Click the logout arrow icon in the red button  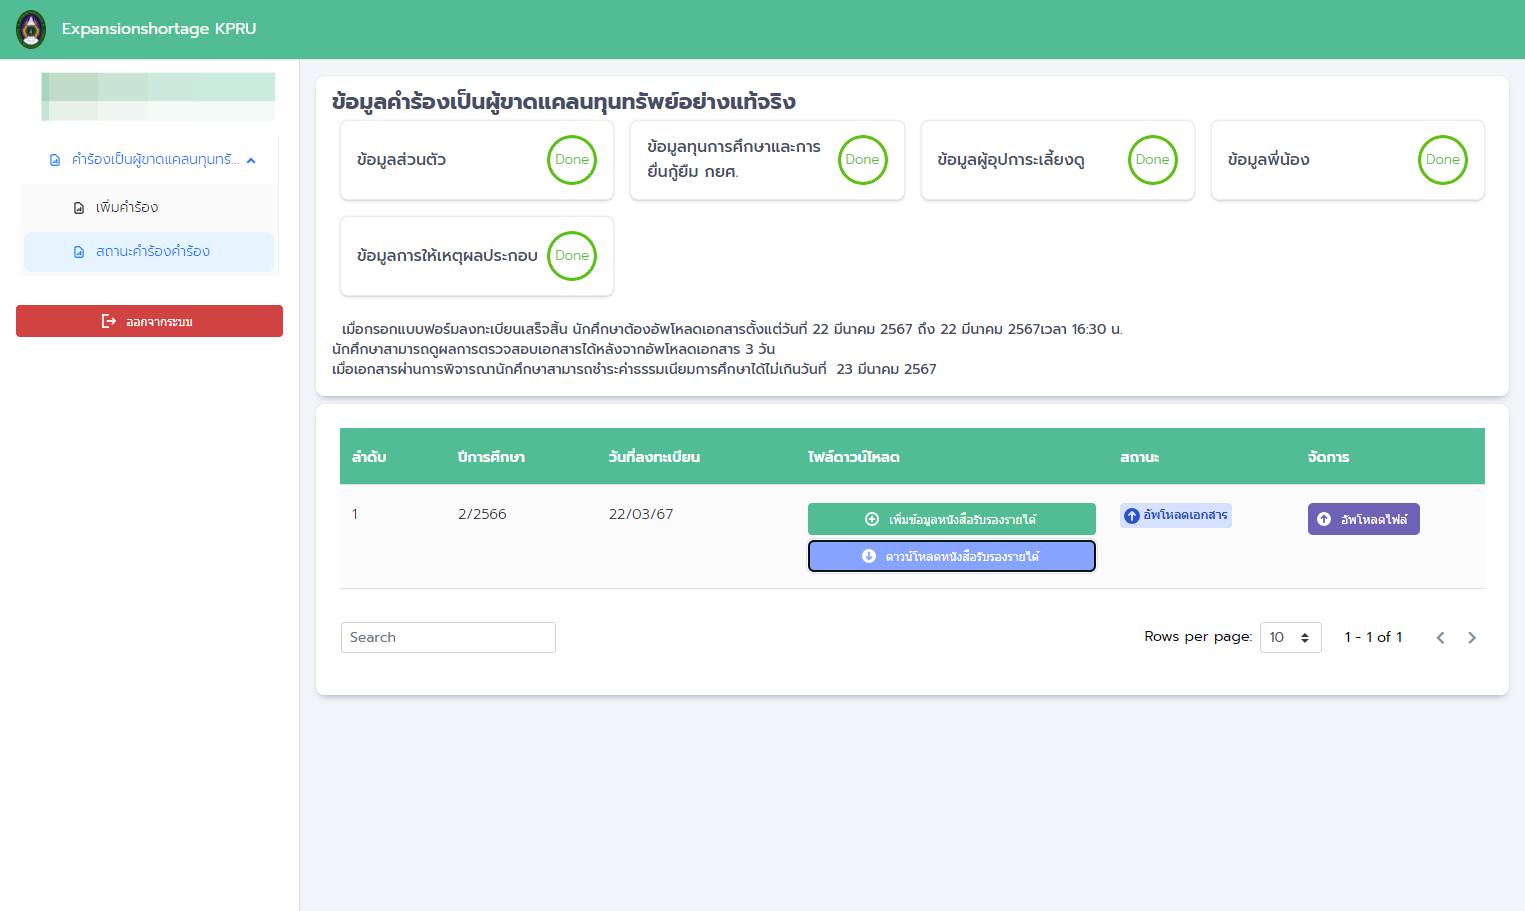(x=109, y=321)
